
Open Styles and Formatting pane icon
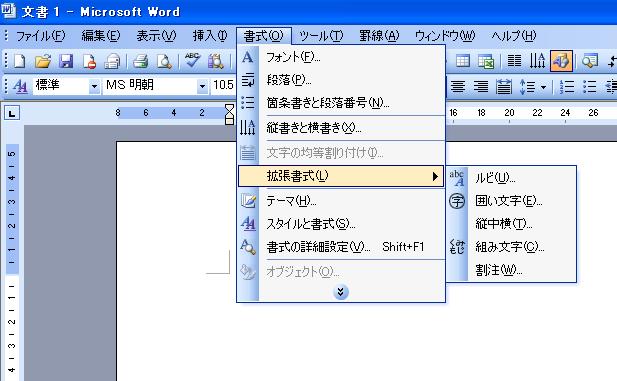20,85
